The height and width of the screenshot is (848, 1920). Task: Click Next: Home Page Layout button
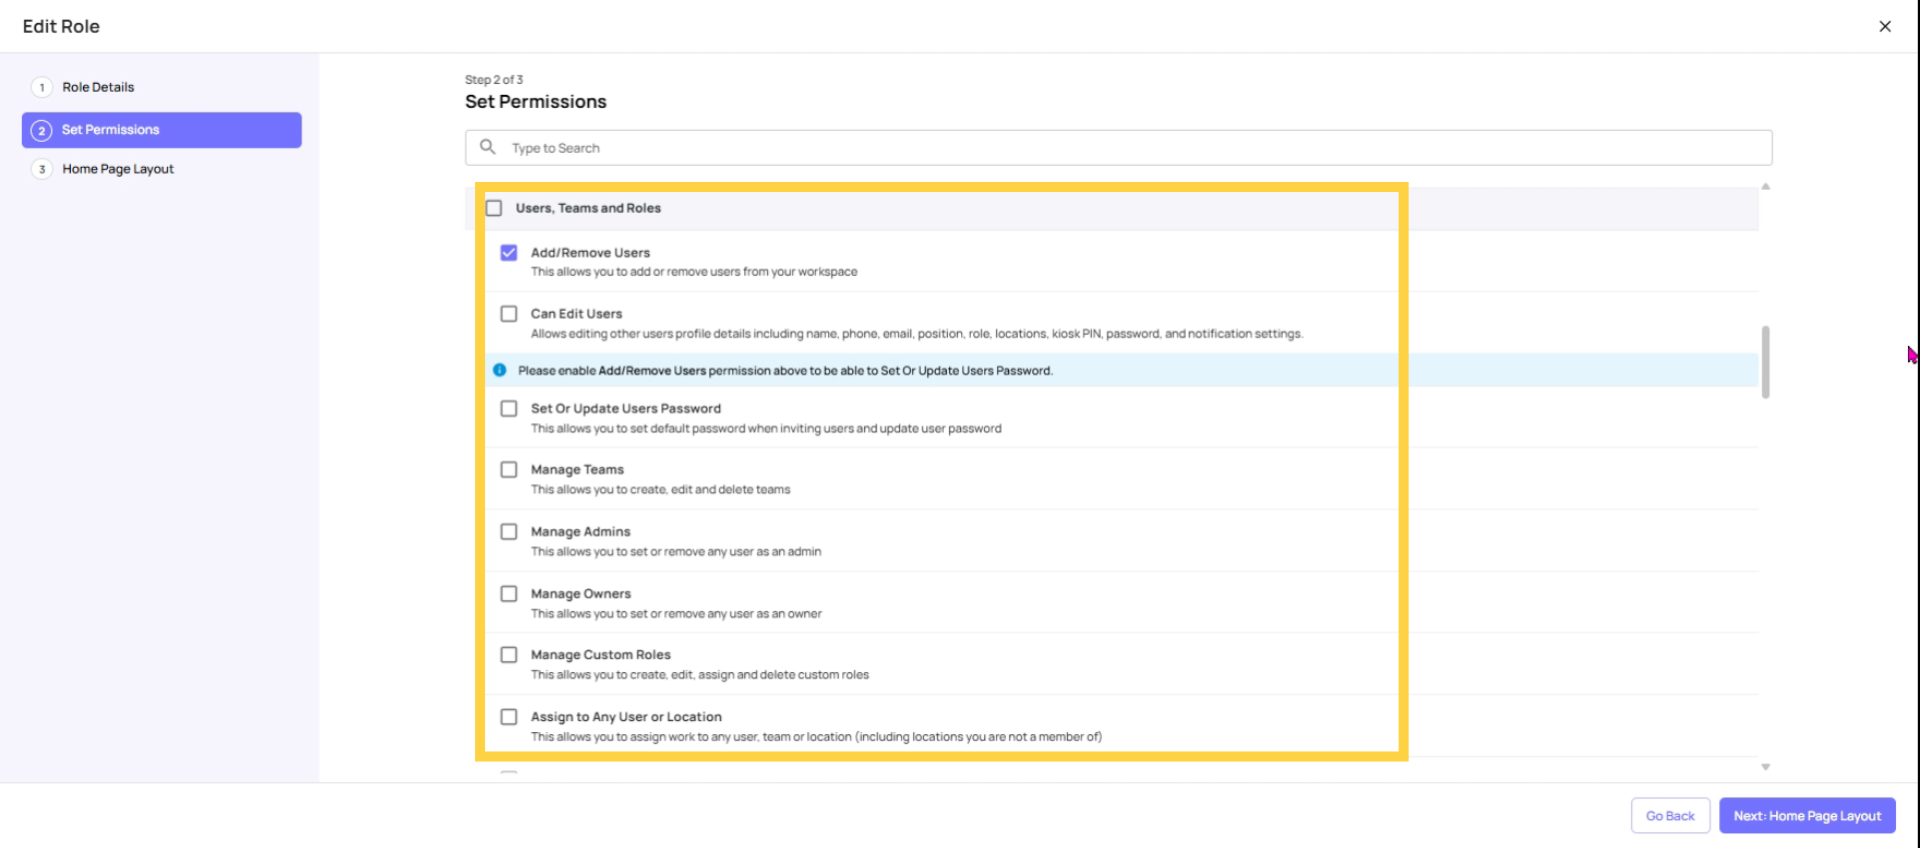click(1807, 816)
